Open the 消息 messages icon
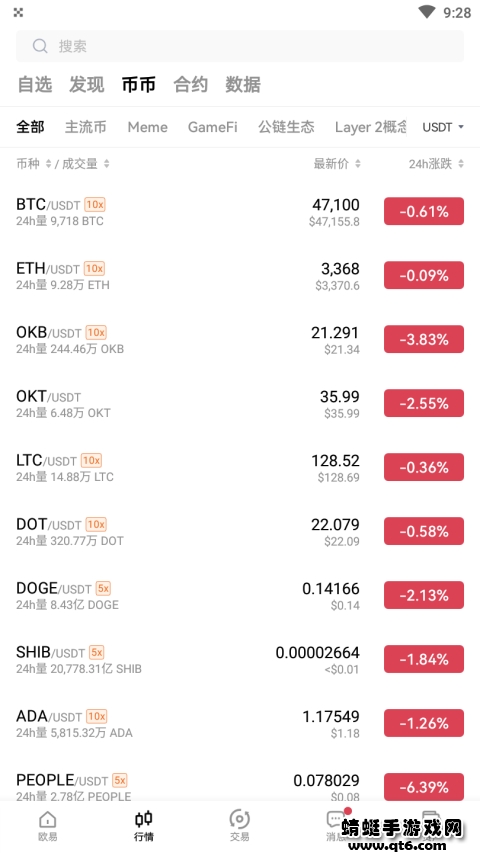 [335, 819]
